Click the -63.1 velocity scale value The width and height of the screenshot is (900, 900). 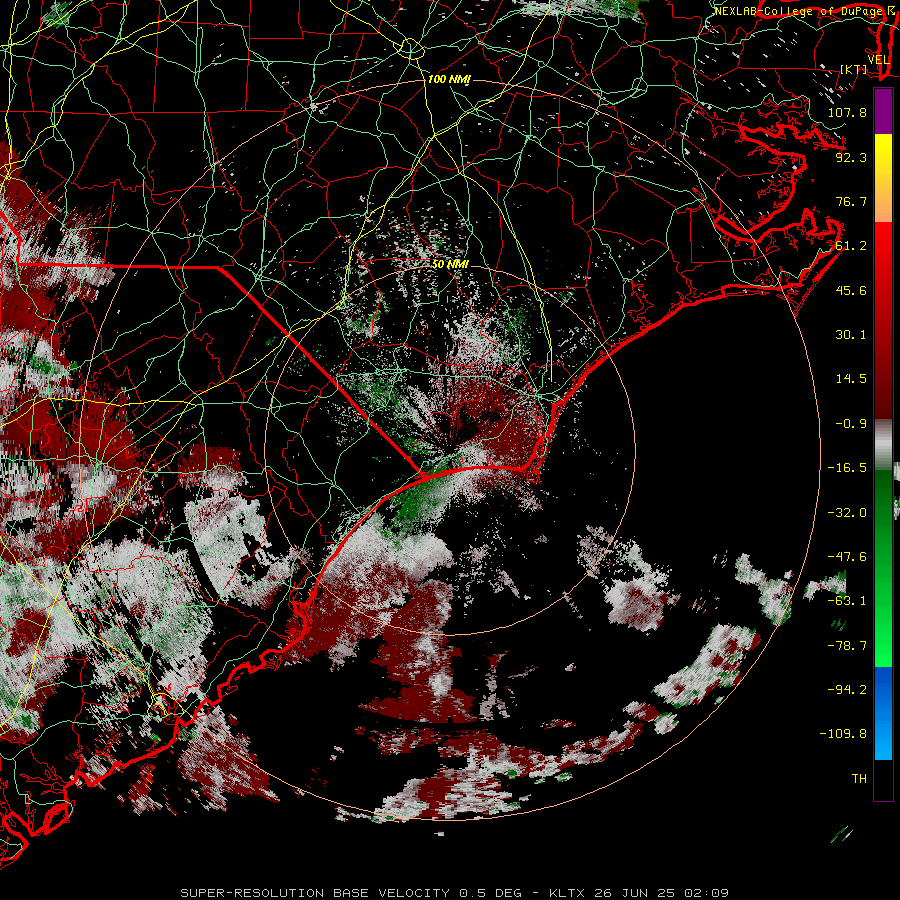847,601
